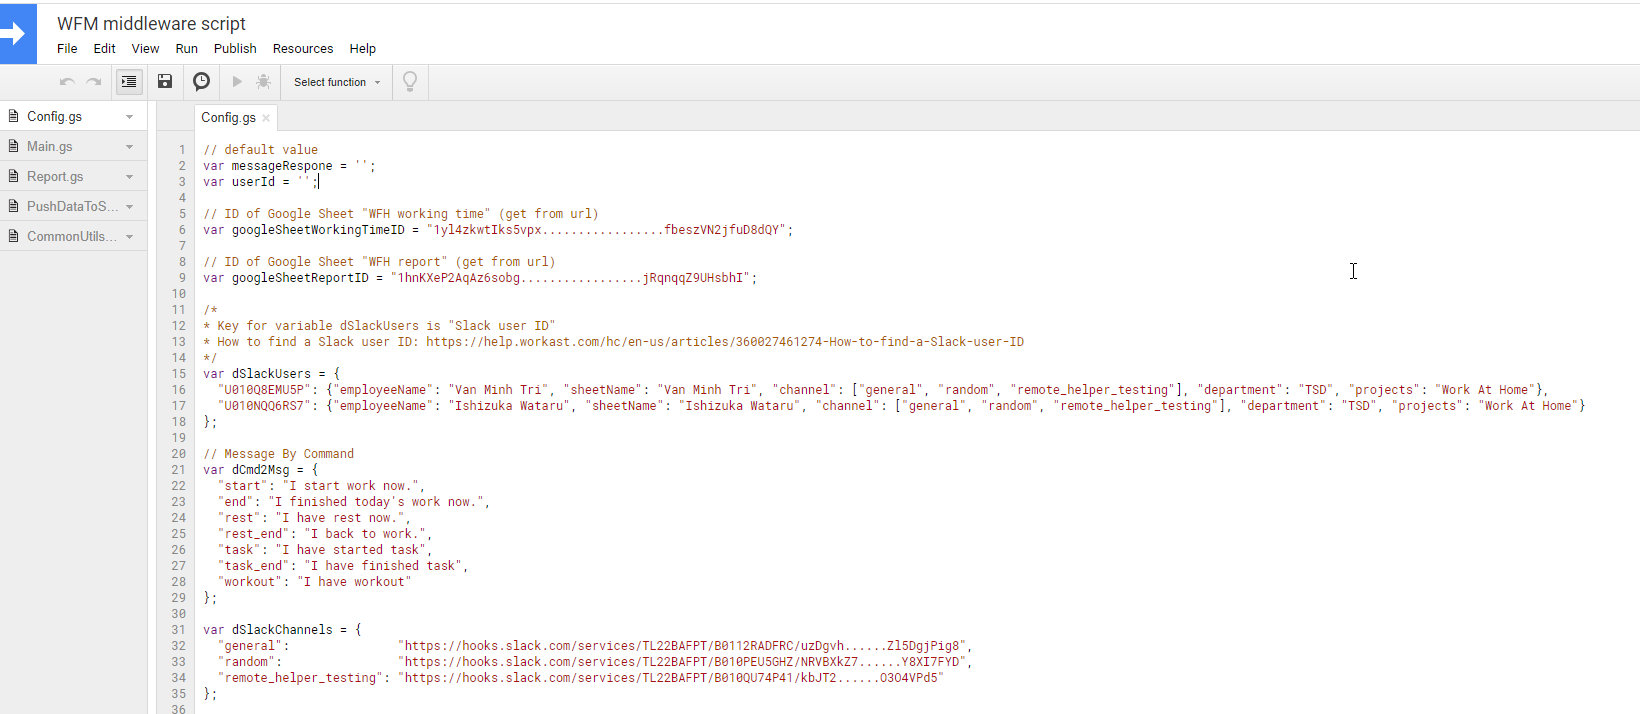Click the blue arrow Apps Script logo
The width and height of the screenshot is (1640, 714).
(x=18, y=34)
